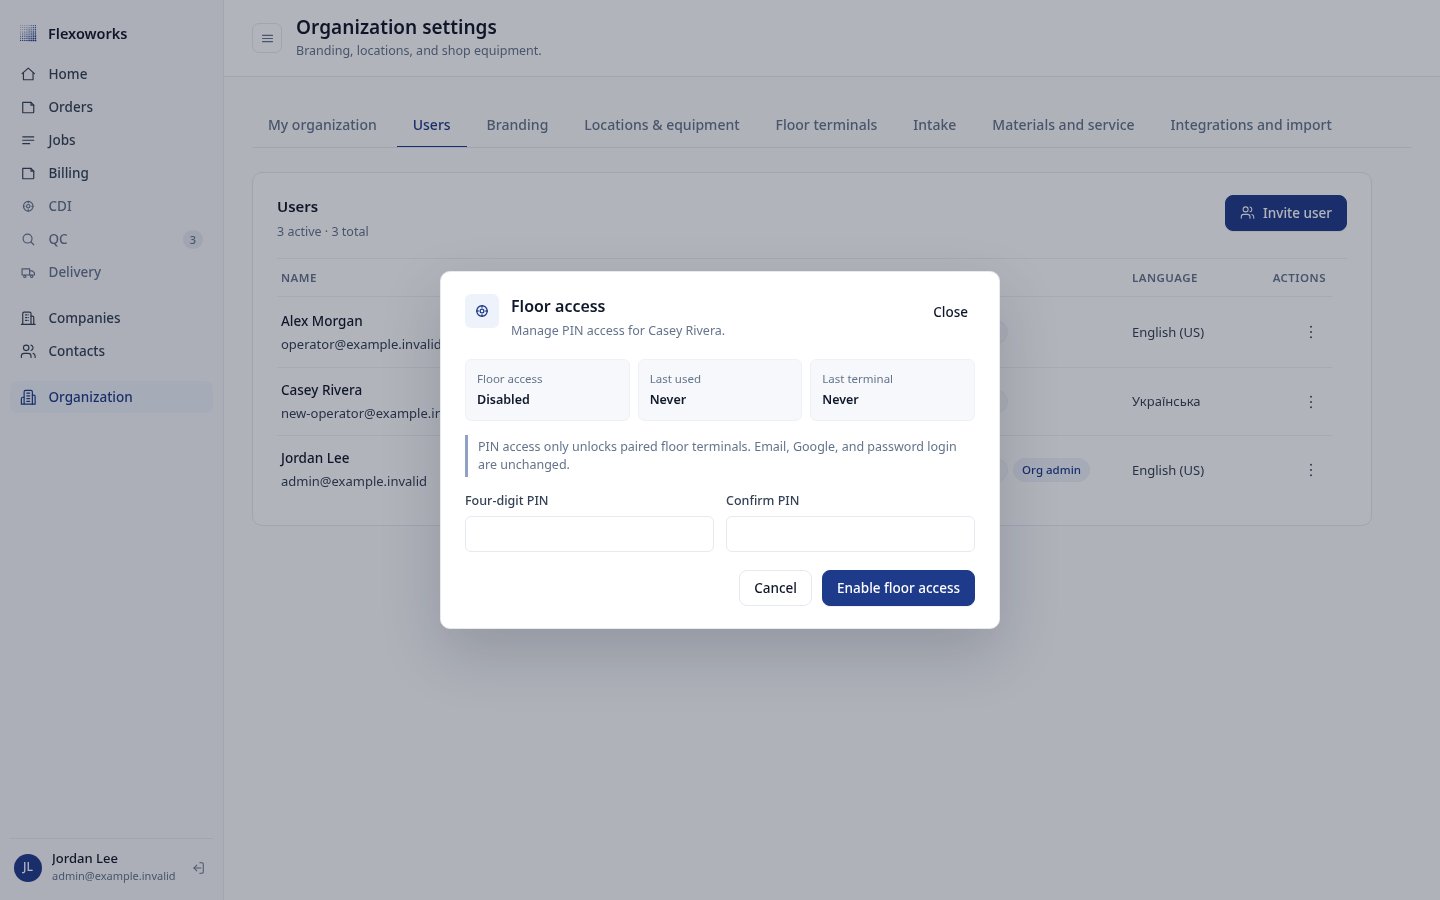Viewport: 1440px width, 900px height.
Task: Click Casey Rivera's name in table
Action: coord(321,390)
